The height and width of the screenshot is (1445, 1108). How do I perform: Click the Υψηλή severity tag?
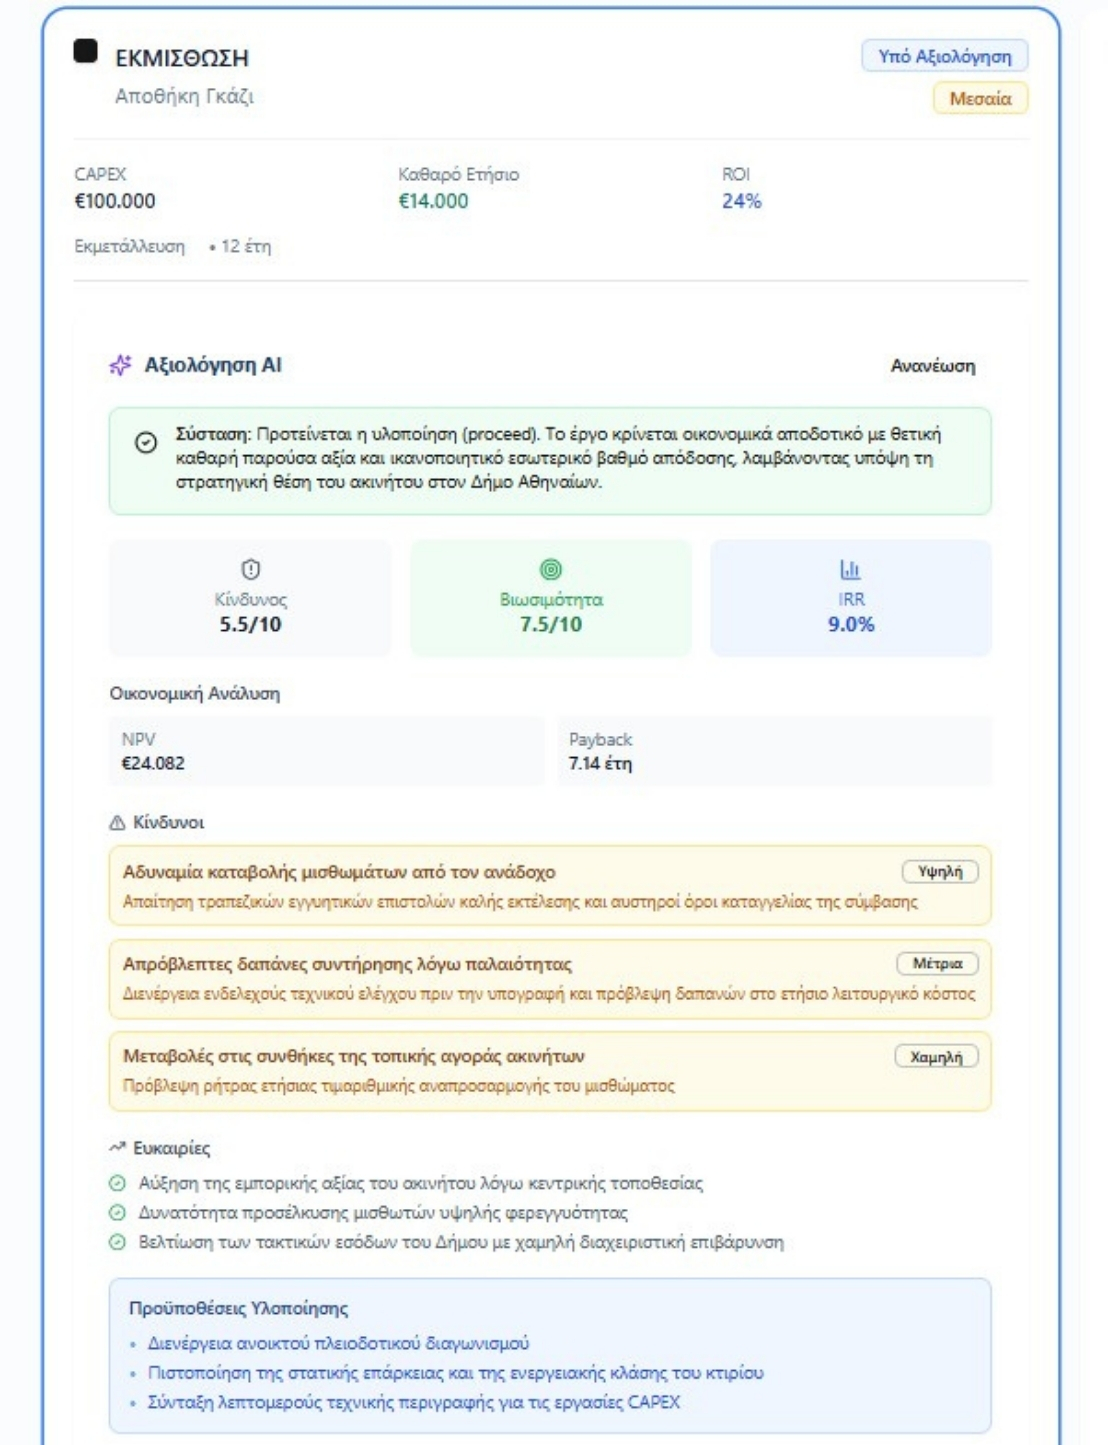(x=940, y=872)
